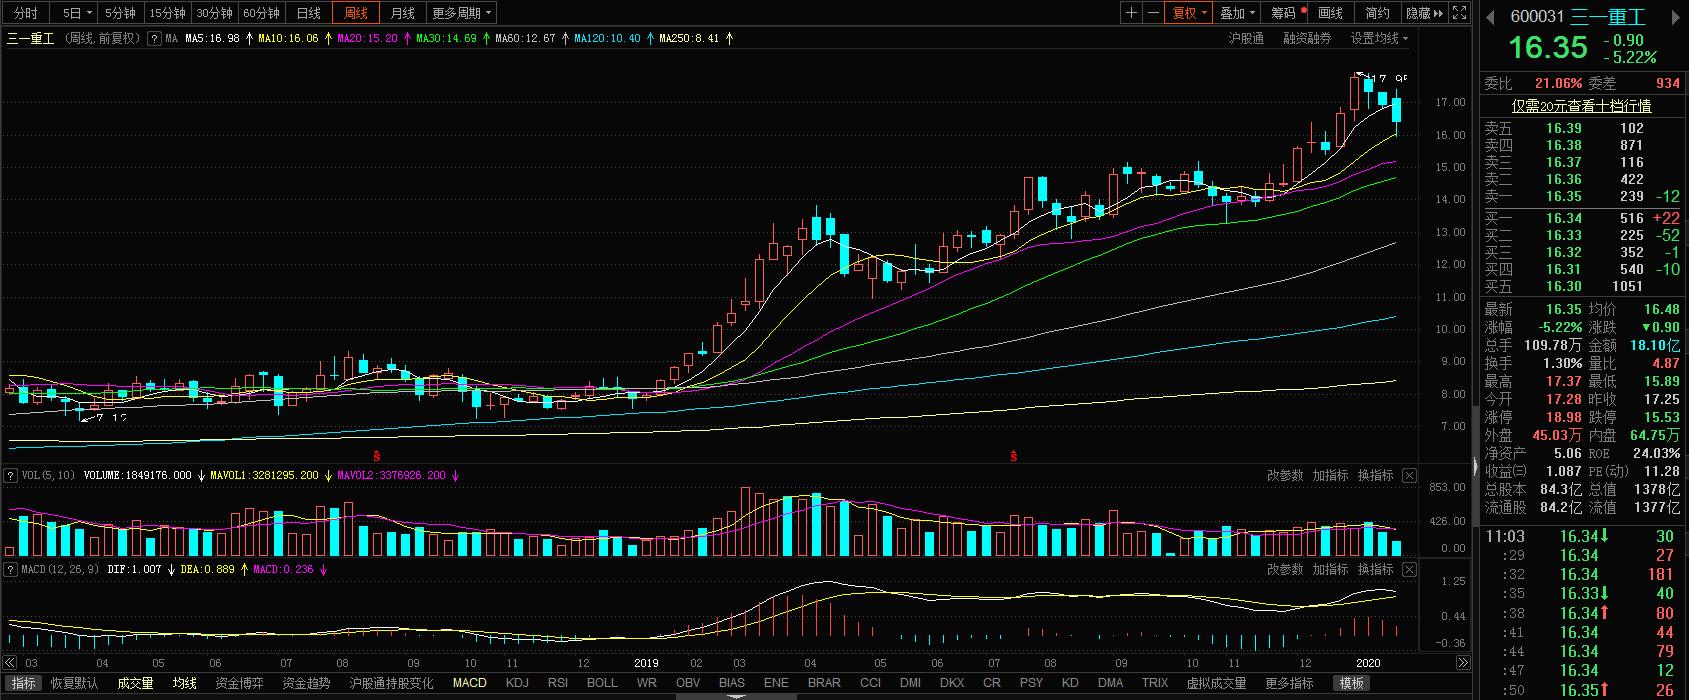Open help icon for VOL indicator
The image size is (1689, 700).
(11, 475)
